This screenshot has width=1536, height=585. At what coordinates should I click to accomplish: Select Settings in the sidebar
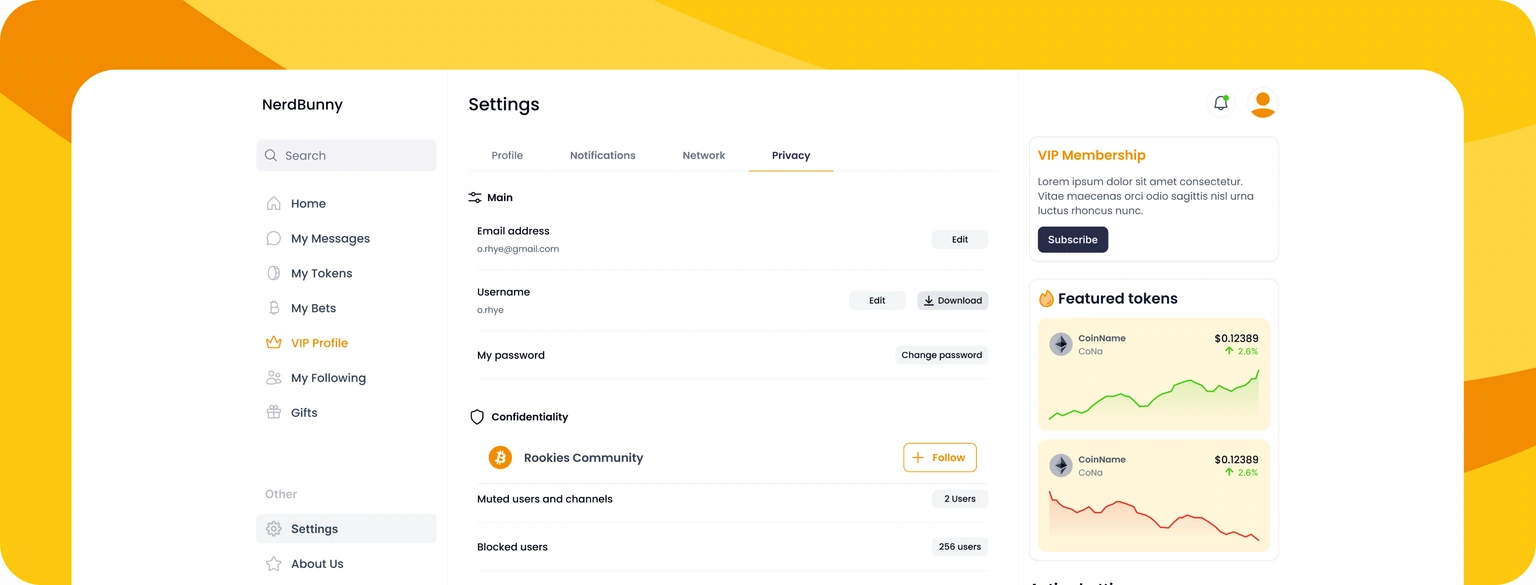click(x=346, y=529)
